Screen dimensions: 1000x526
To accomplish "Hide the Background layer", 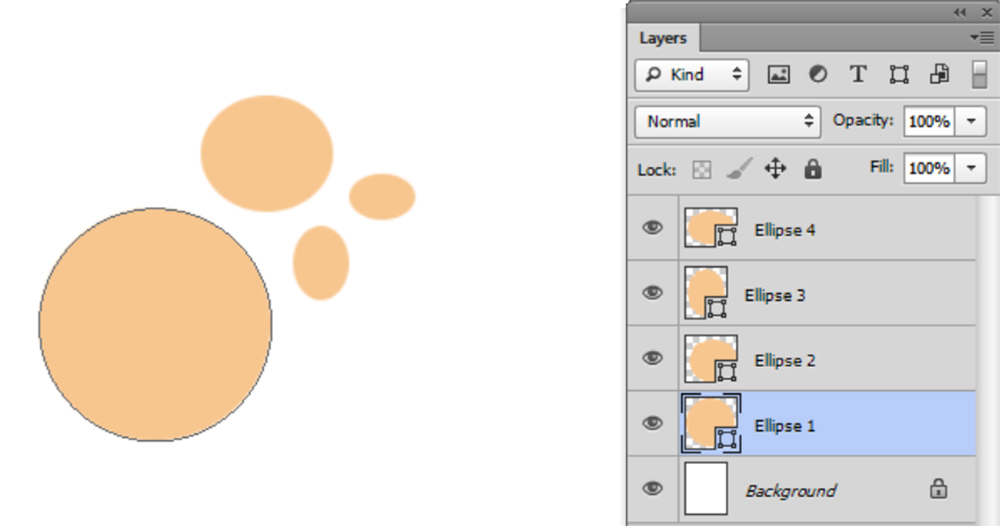I will point(652,488).
